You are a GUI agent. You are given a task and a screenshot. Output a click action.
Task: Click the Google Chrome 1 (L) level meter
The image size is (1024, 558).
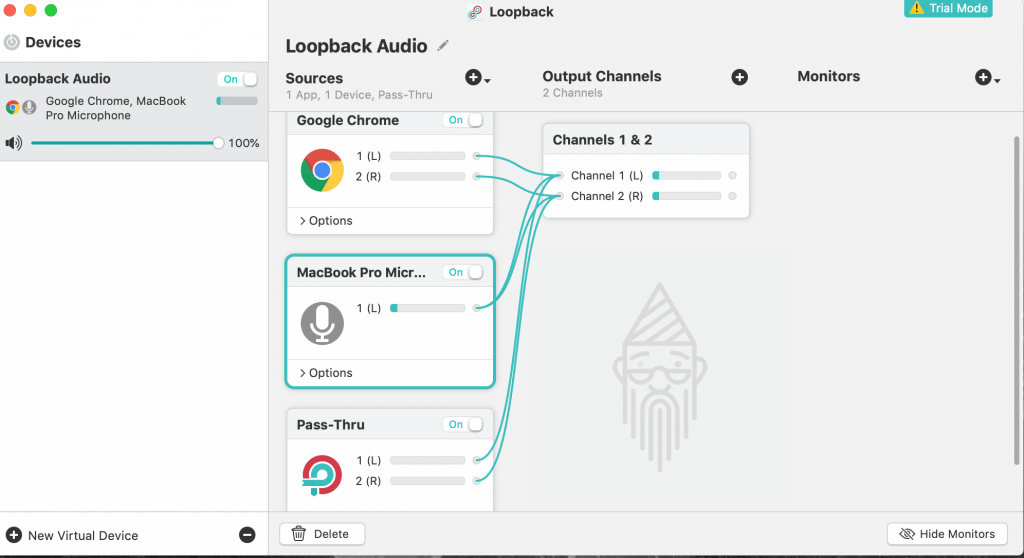click(x=428, y=156)
